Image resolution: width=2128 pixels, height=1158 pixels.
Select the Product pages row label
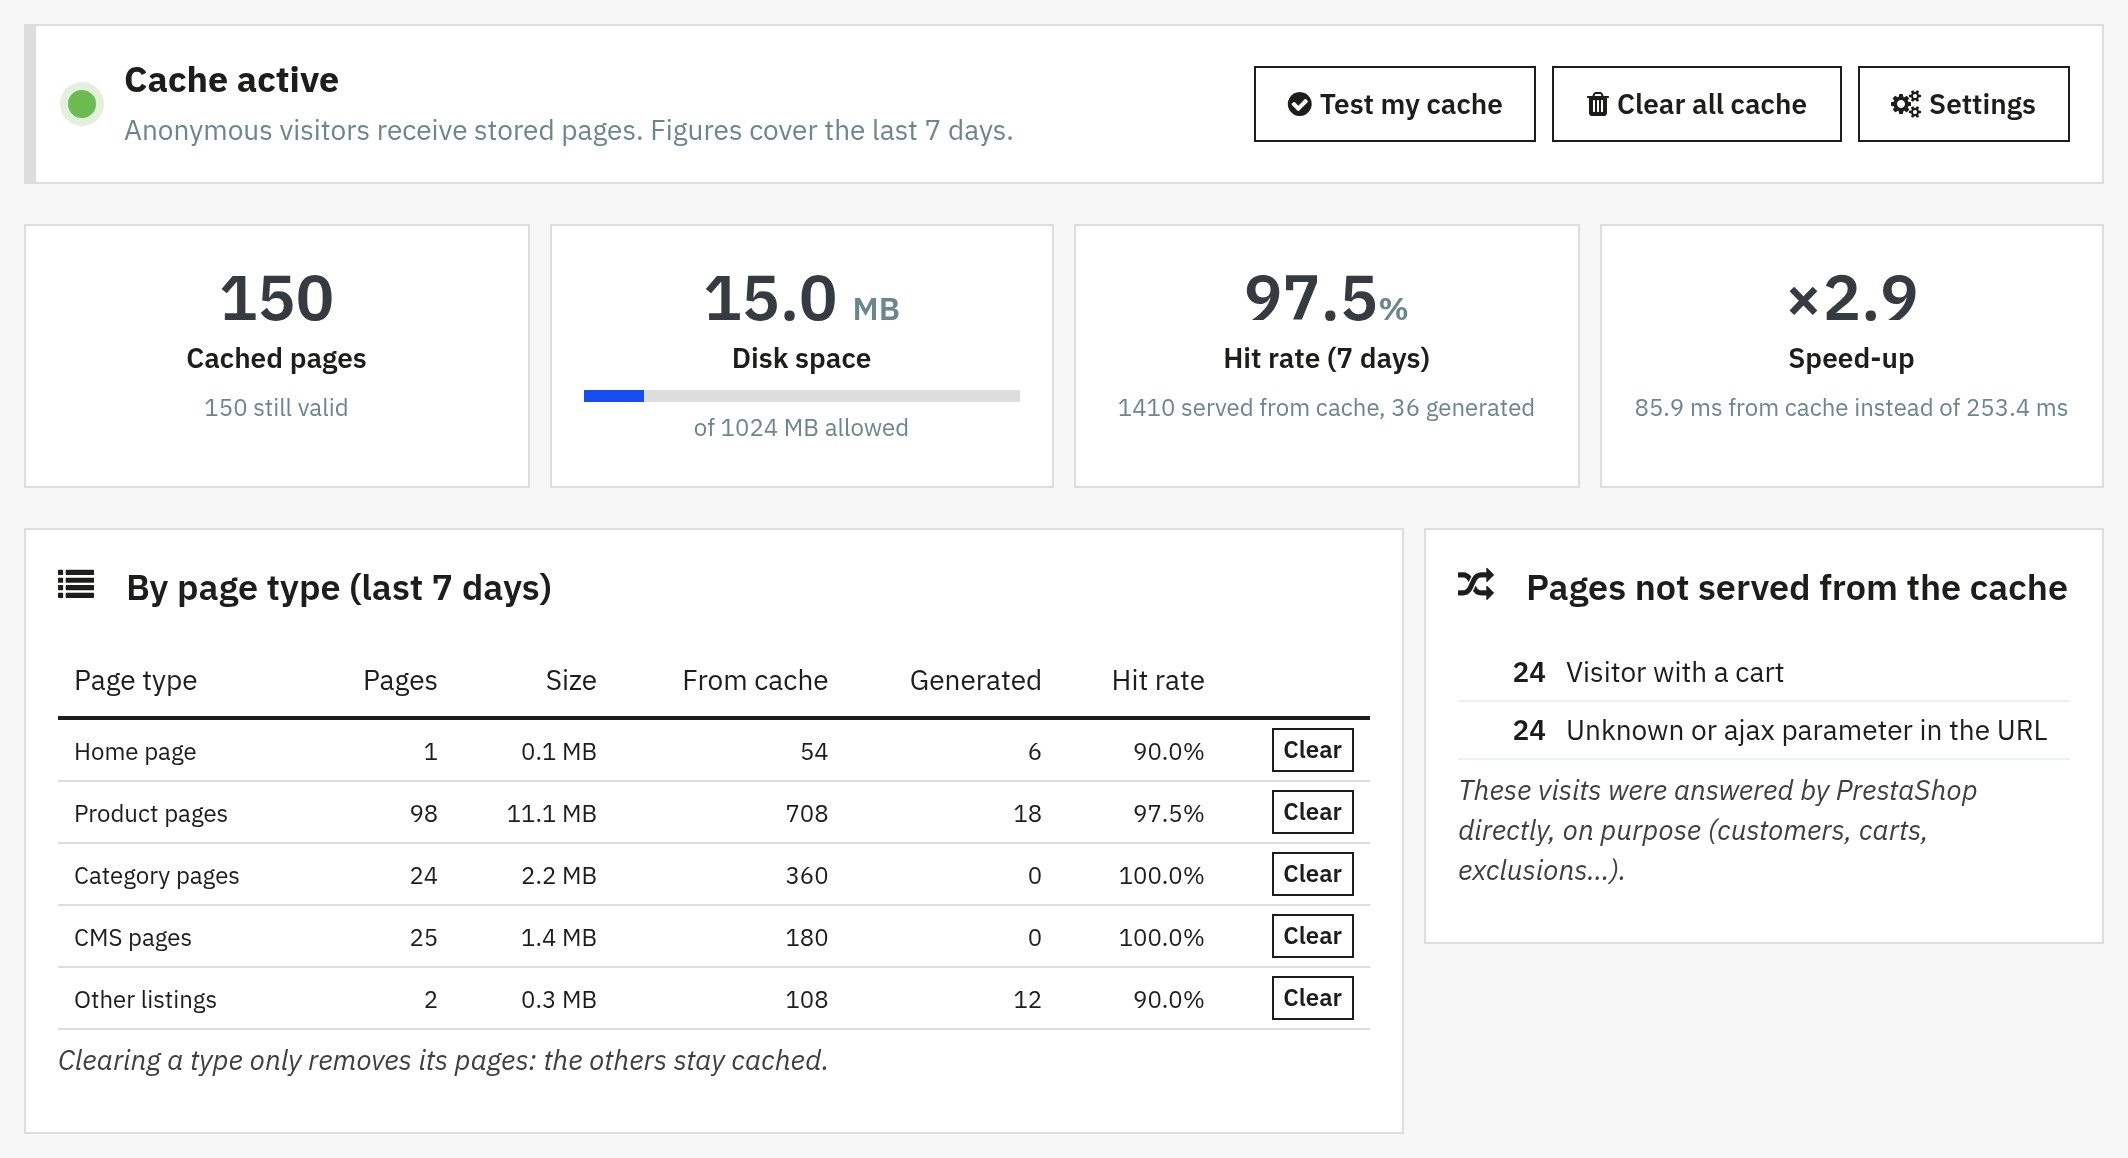151,814
